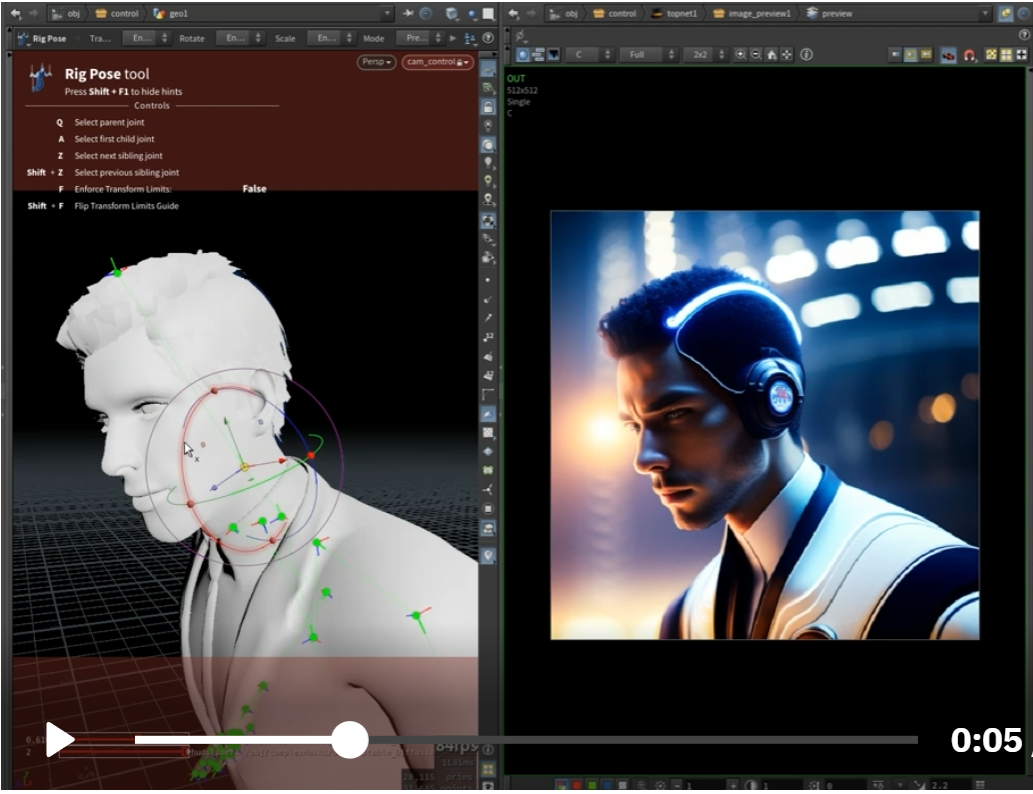This screenshot has width=1033, height=794.
Task: Click the three-axis icon in the sidebar
Action: pos(488,490)
